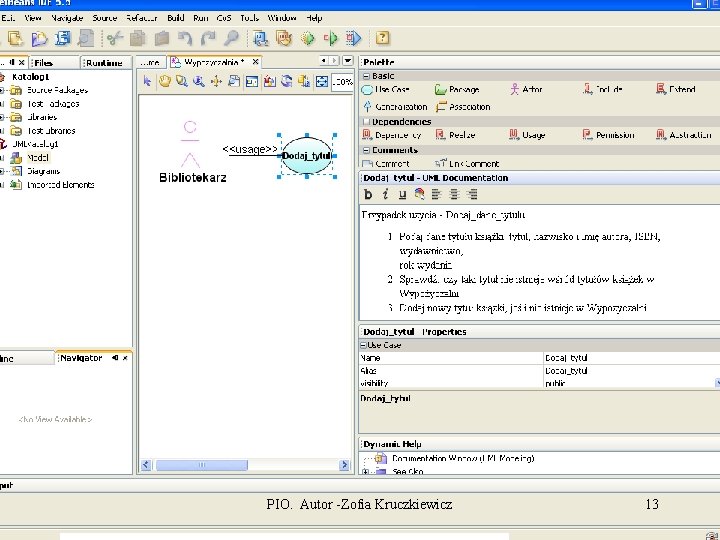720x540 pixels.
Task: Pick Association from the palette
Action: pyautogui.click(x=463, y=107)
